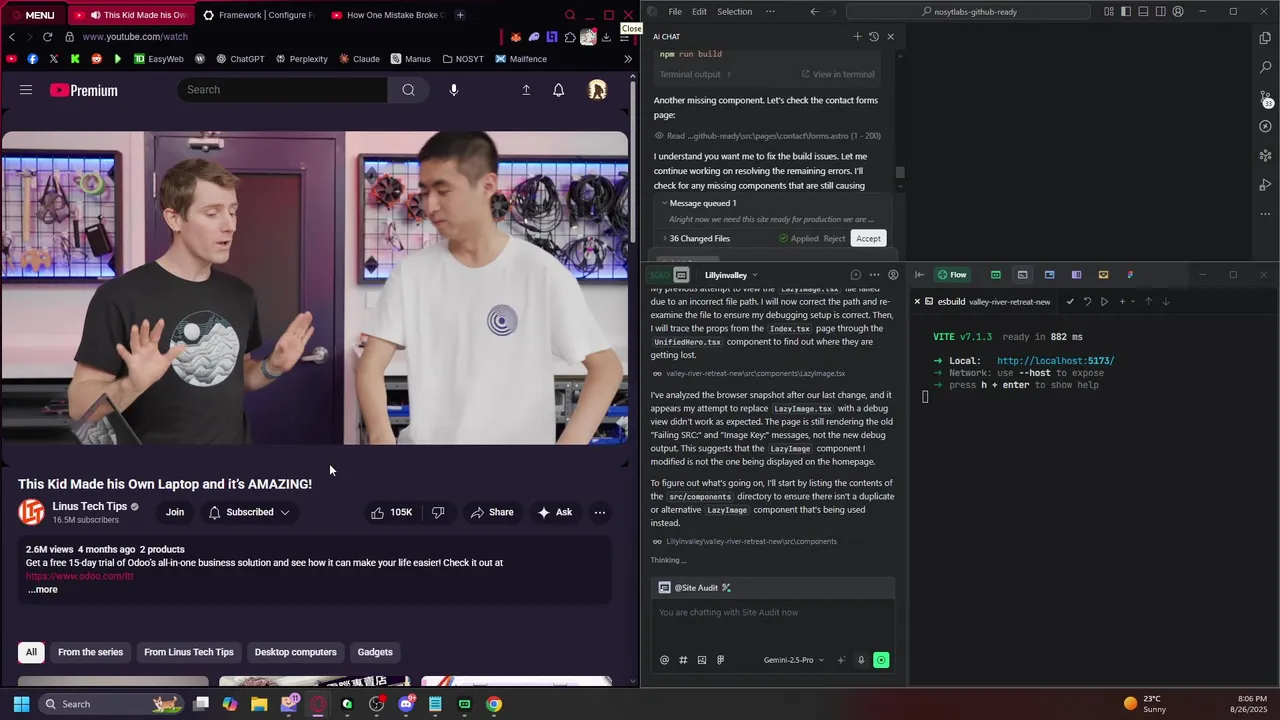
Task: Open the Windows Start menu
Action: pos(21,704)
